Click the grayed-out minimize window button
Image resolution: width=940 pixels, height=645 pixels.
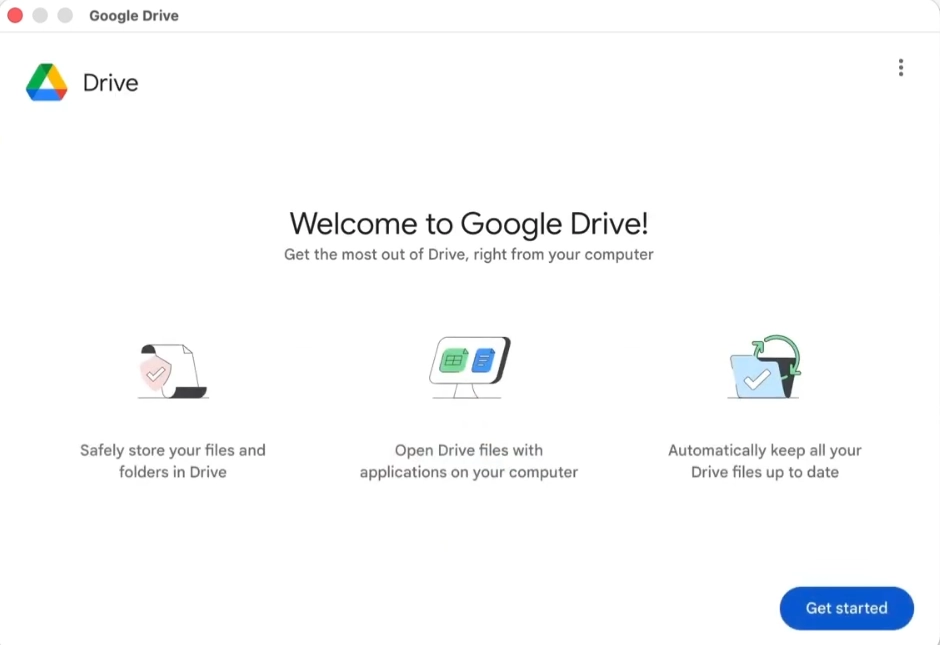[40, 15]
